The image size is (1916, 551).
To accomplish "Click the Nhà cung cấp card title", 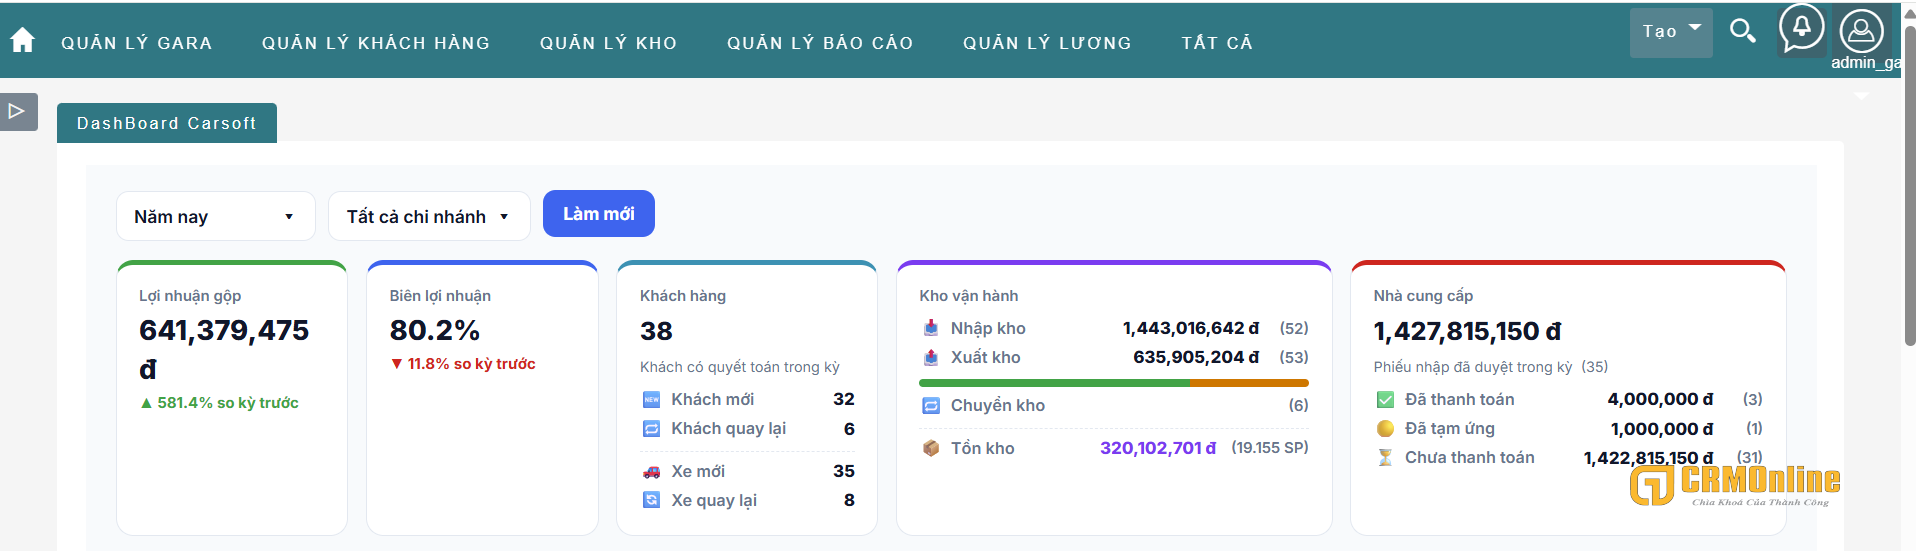I will point(1423,296).
